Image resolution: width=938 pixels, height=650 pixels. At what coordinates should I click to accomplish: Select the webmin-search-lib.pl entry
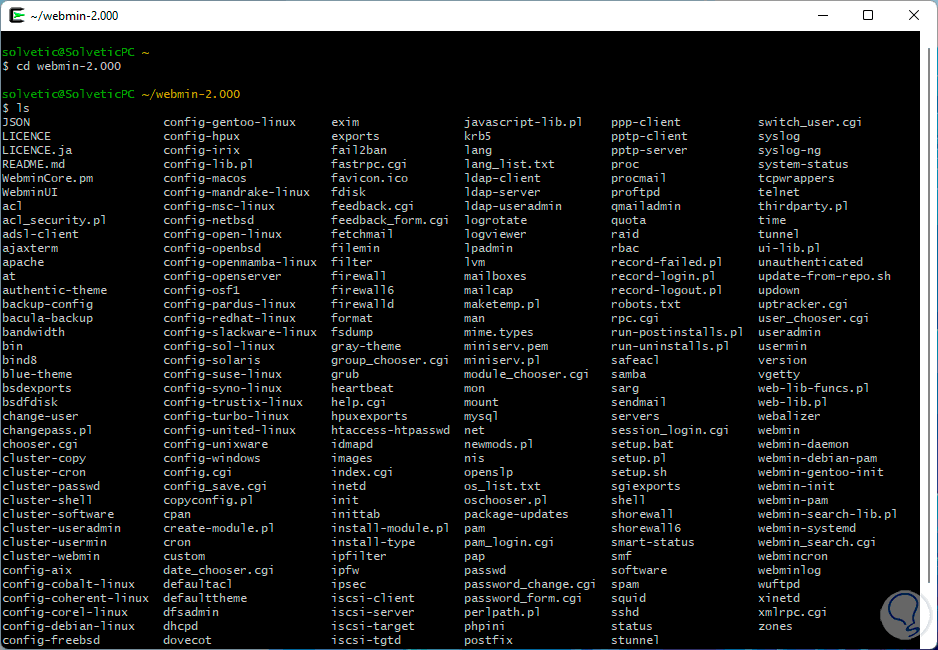click(x=827, y=514)
